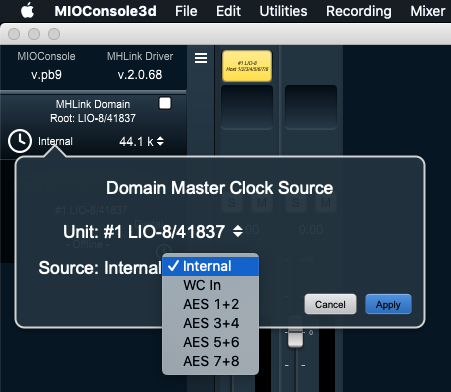Viewport: 451px width, 392px height.
Task: Click the mixer channel fader handle
Action: coord(295,337)
